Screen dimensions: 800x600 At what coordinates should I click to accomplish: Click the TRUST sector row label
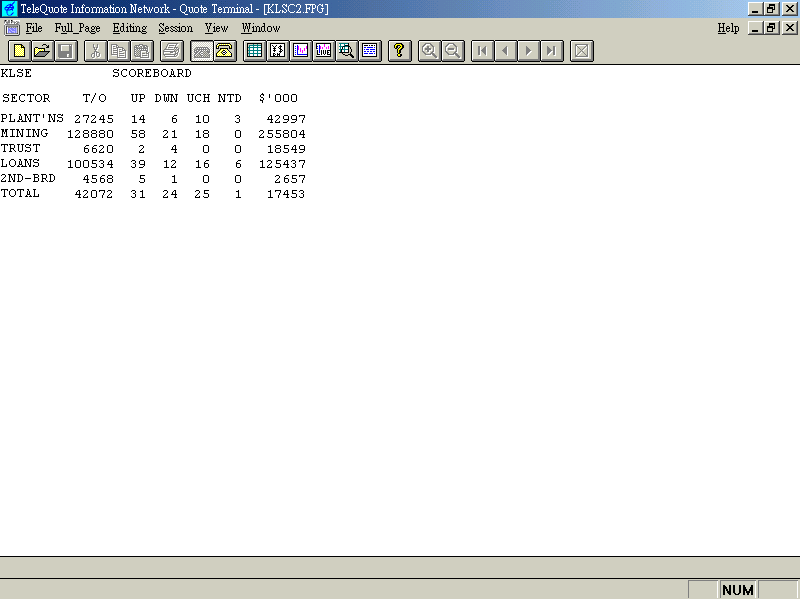pyautogui.click(x=20, y=148)
